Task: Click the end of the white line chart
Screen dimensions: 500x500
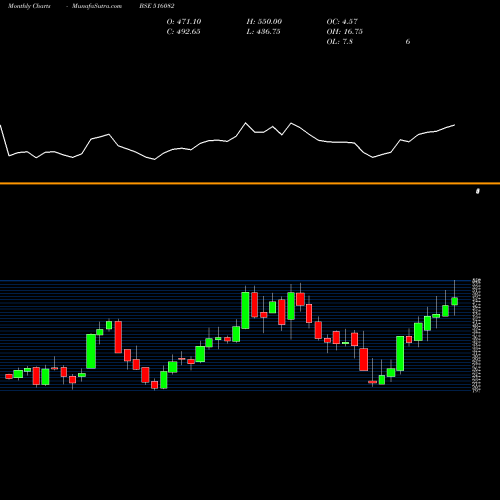Action: point(454,125)
